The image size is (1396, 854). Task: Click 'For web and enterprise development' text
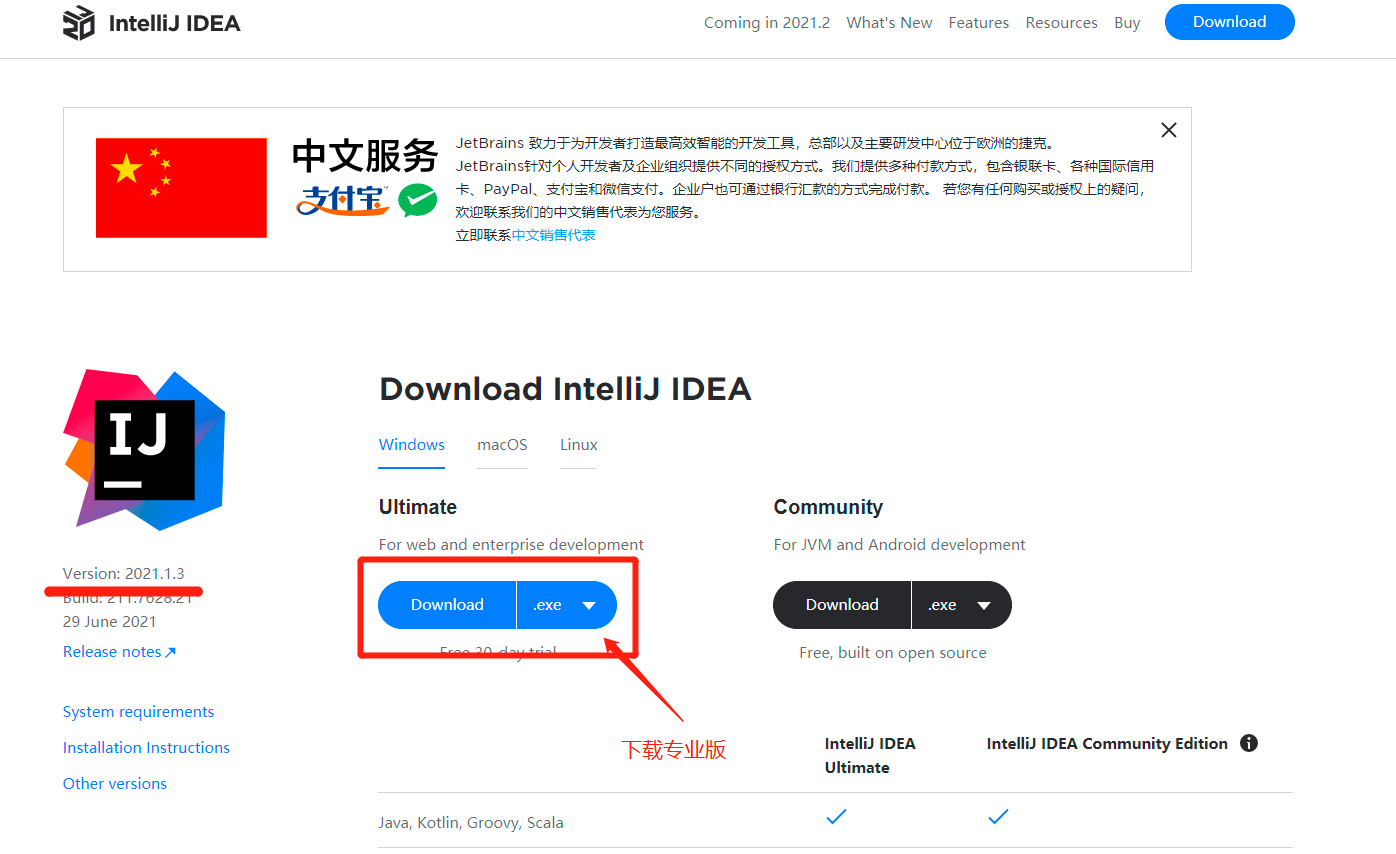tap(511, 545)
